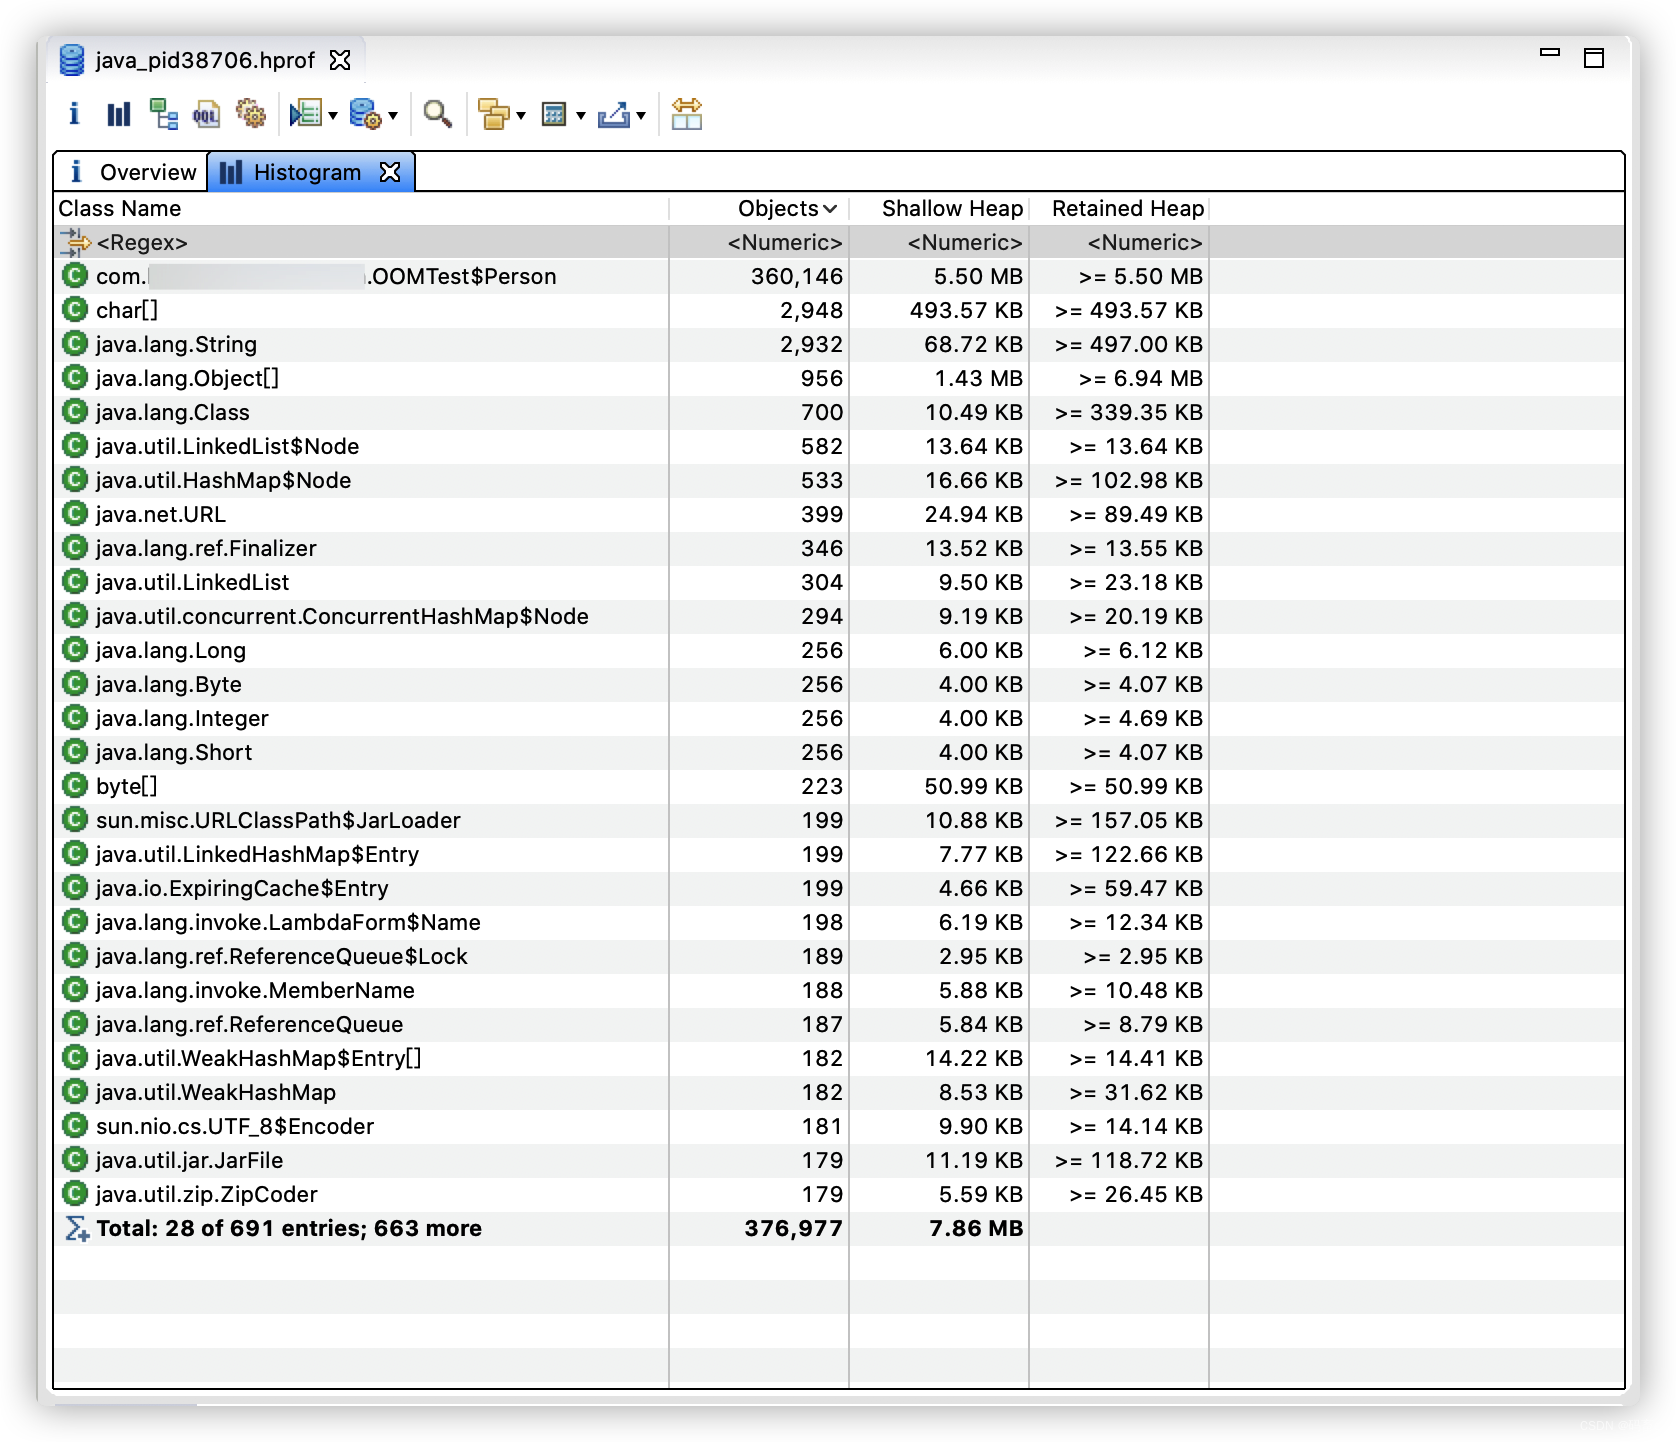Sort by the Retained Heap column header
The image size is (1676, 1442).
pos(1119,208)
